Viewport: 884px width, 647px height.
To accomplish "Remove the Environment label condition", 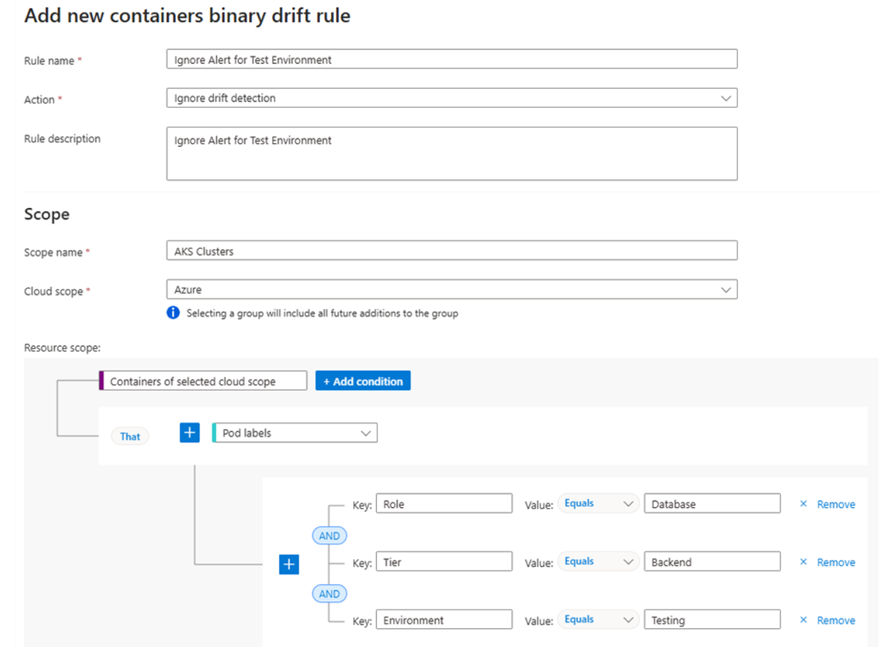I will (836, 621).
